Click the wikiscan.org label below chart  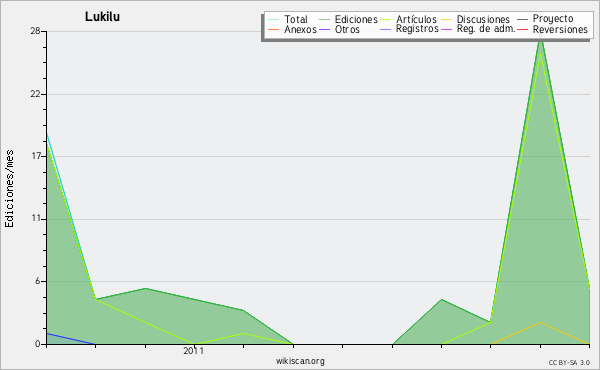coord(300,361)
